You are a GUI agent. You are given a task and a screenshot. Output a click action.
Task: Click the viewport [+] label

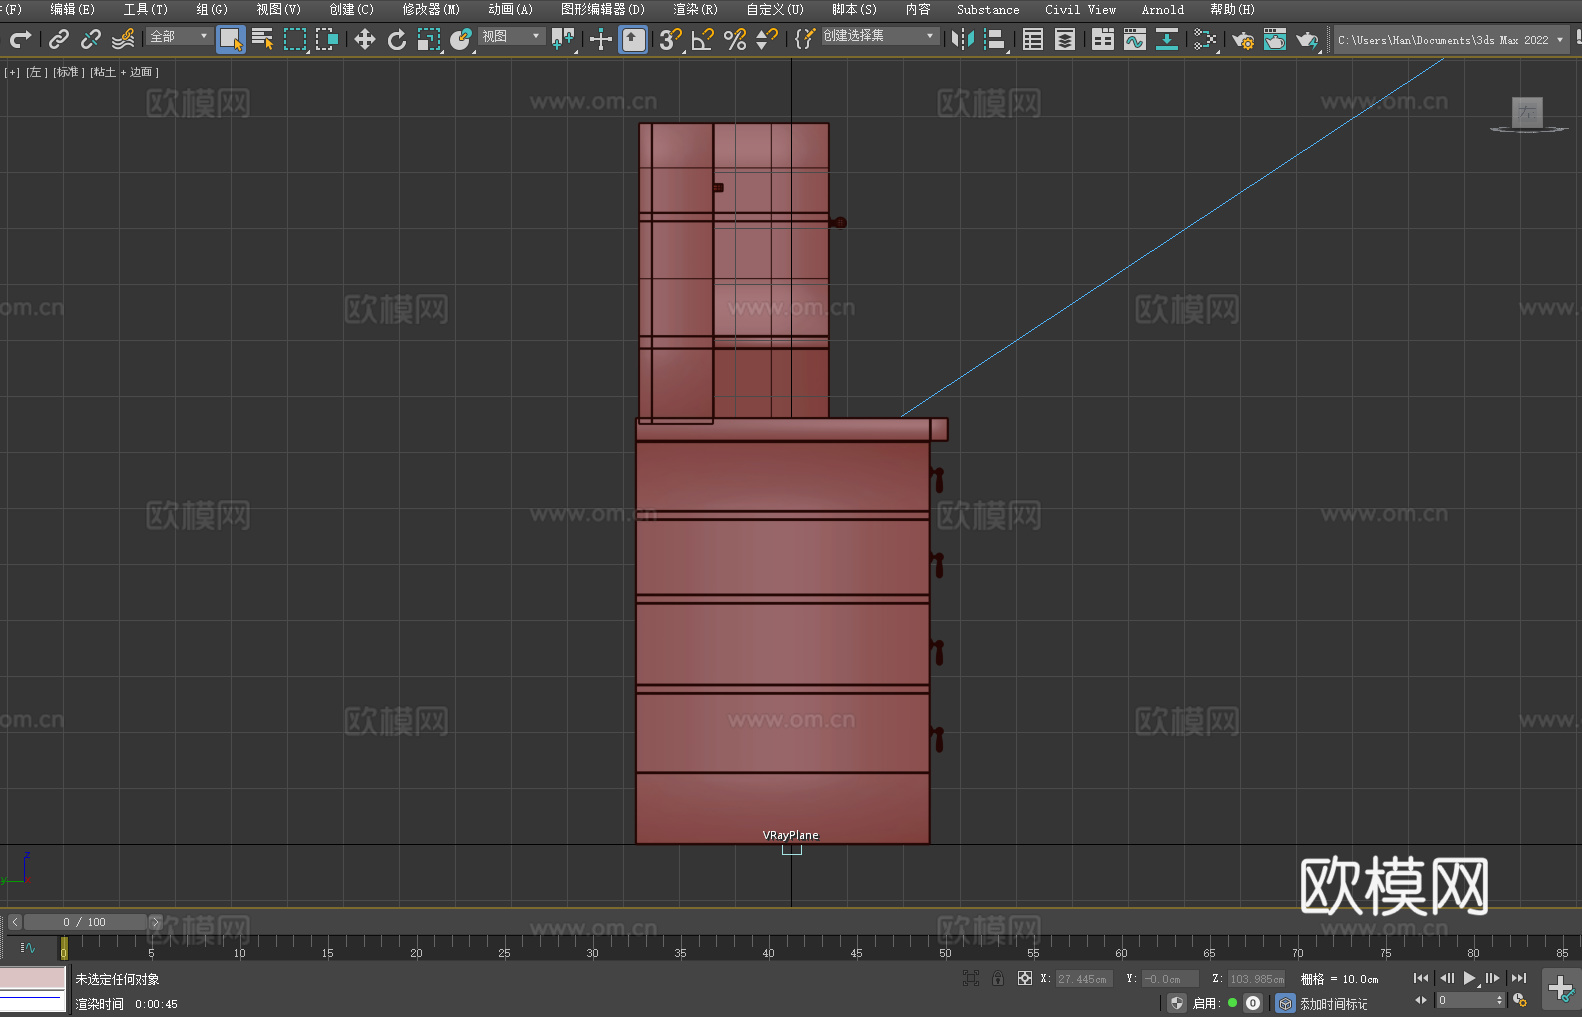[x=12, y=72]
